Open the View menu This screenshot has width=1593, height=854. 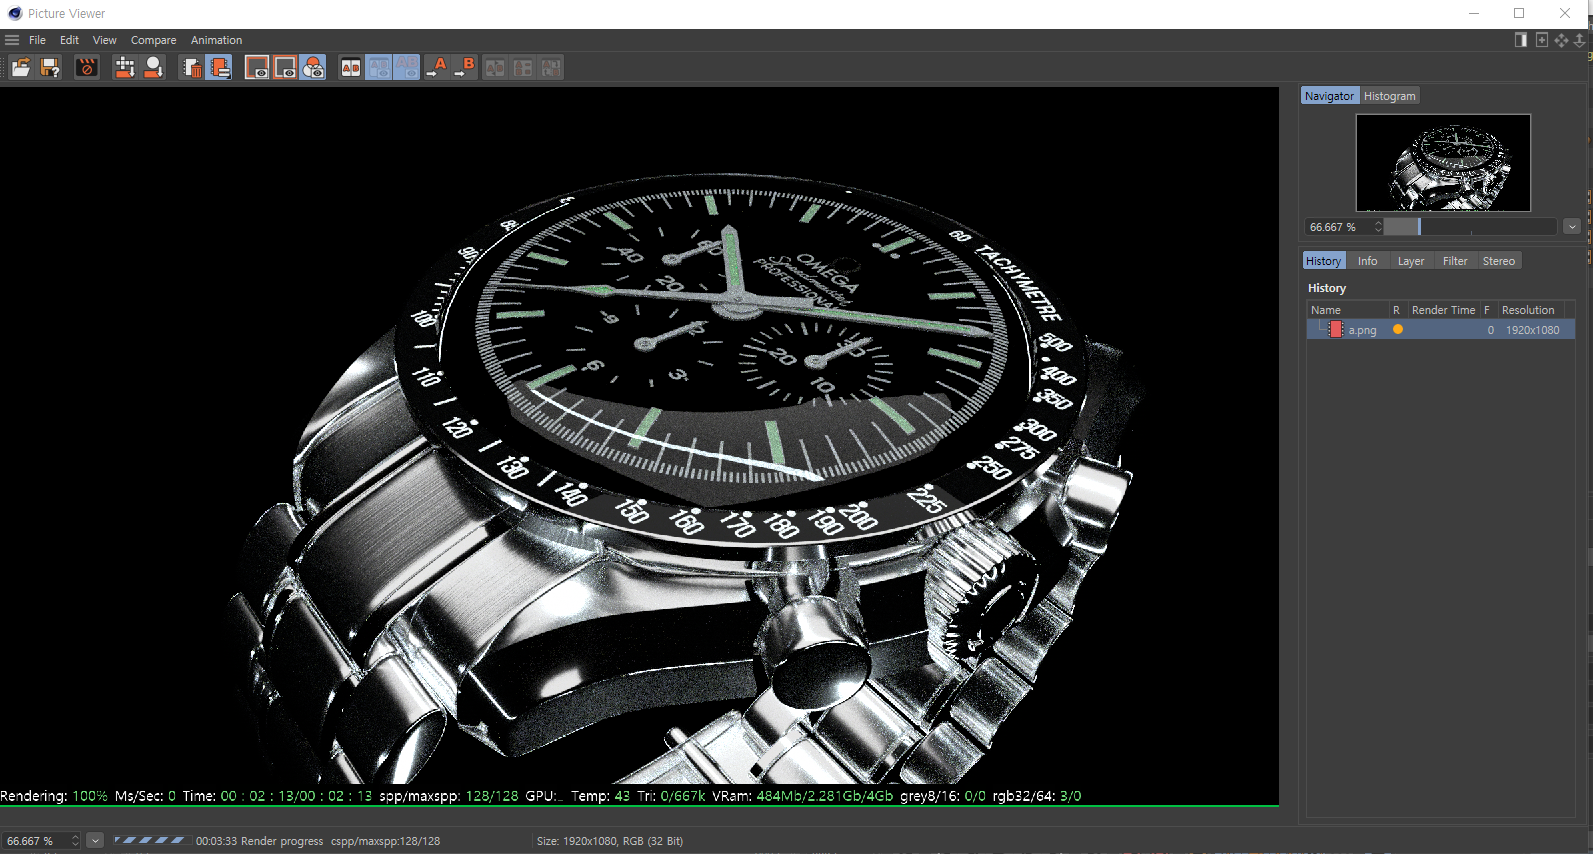click(105, 40)
